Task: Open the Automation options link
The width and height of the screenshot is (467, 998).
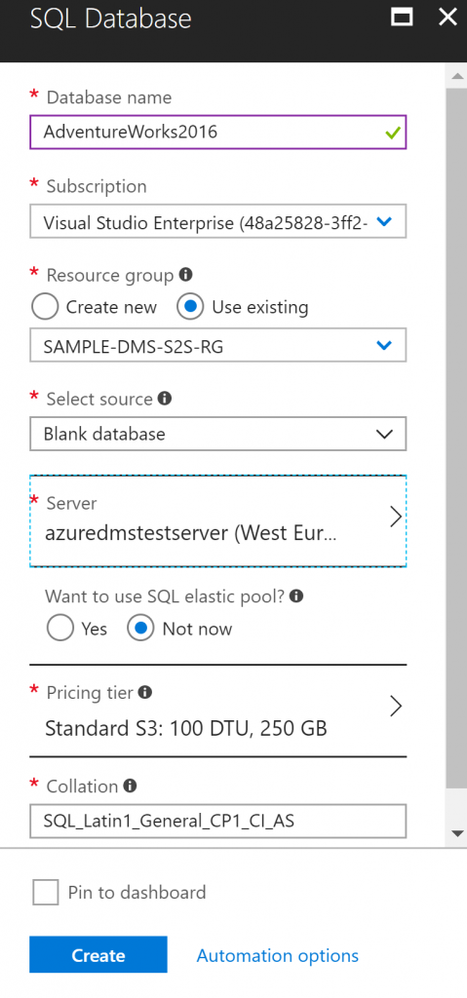Action: coord(277,955)
